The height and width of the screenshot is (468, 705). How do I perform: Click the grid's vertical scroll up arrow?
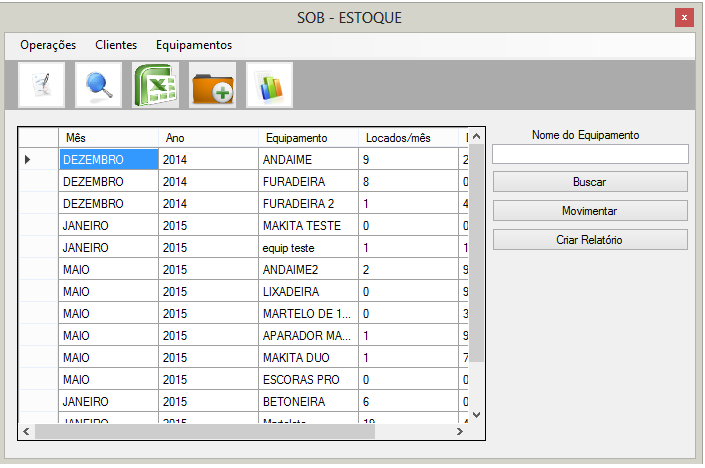coord(476,137)
